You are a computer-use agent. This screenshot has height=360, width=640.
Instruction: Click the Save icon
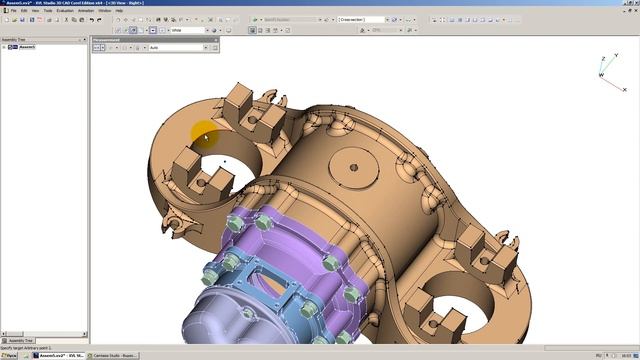click(22, 20)
